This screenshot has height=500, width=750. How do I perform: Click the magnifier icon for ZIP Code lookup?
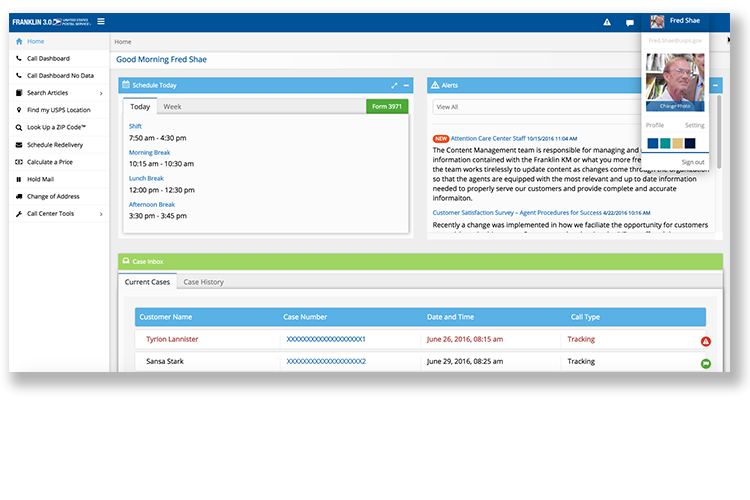tap(19, 127)
